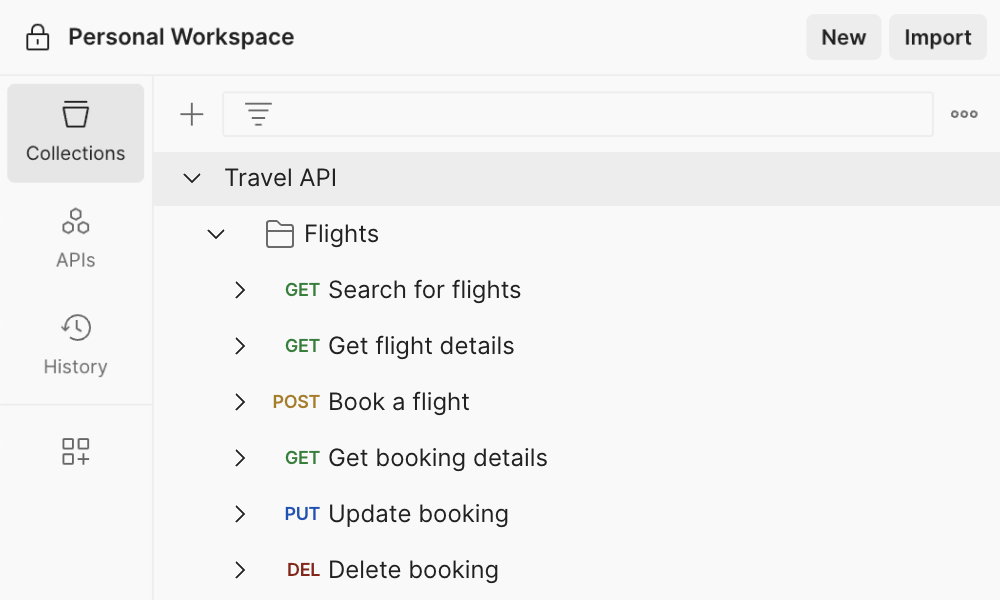Click the filter icon in search bar
The image size is (1000, 600).
pos(259,115)
